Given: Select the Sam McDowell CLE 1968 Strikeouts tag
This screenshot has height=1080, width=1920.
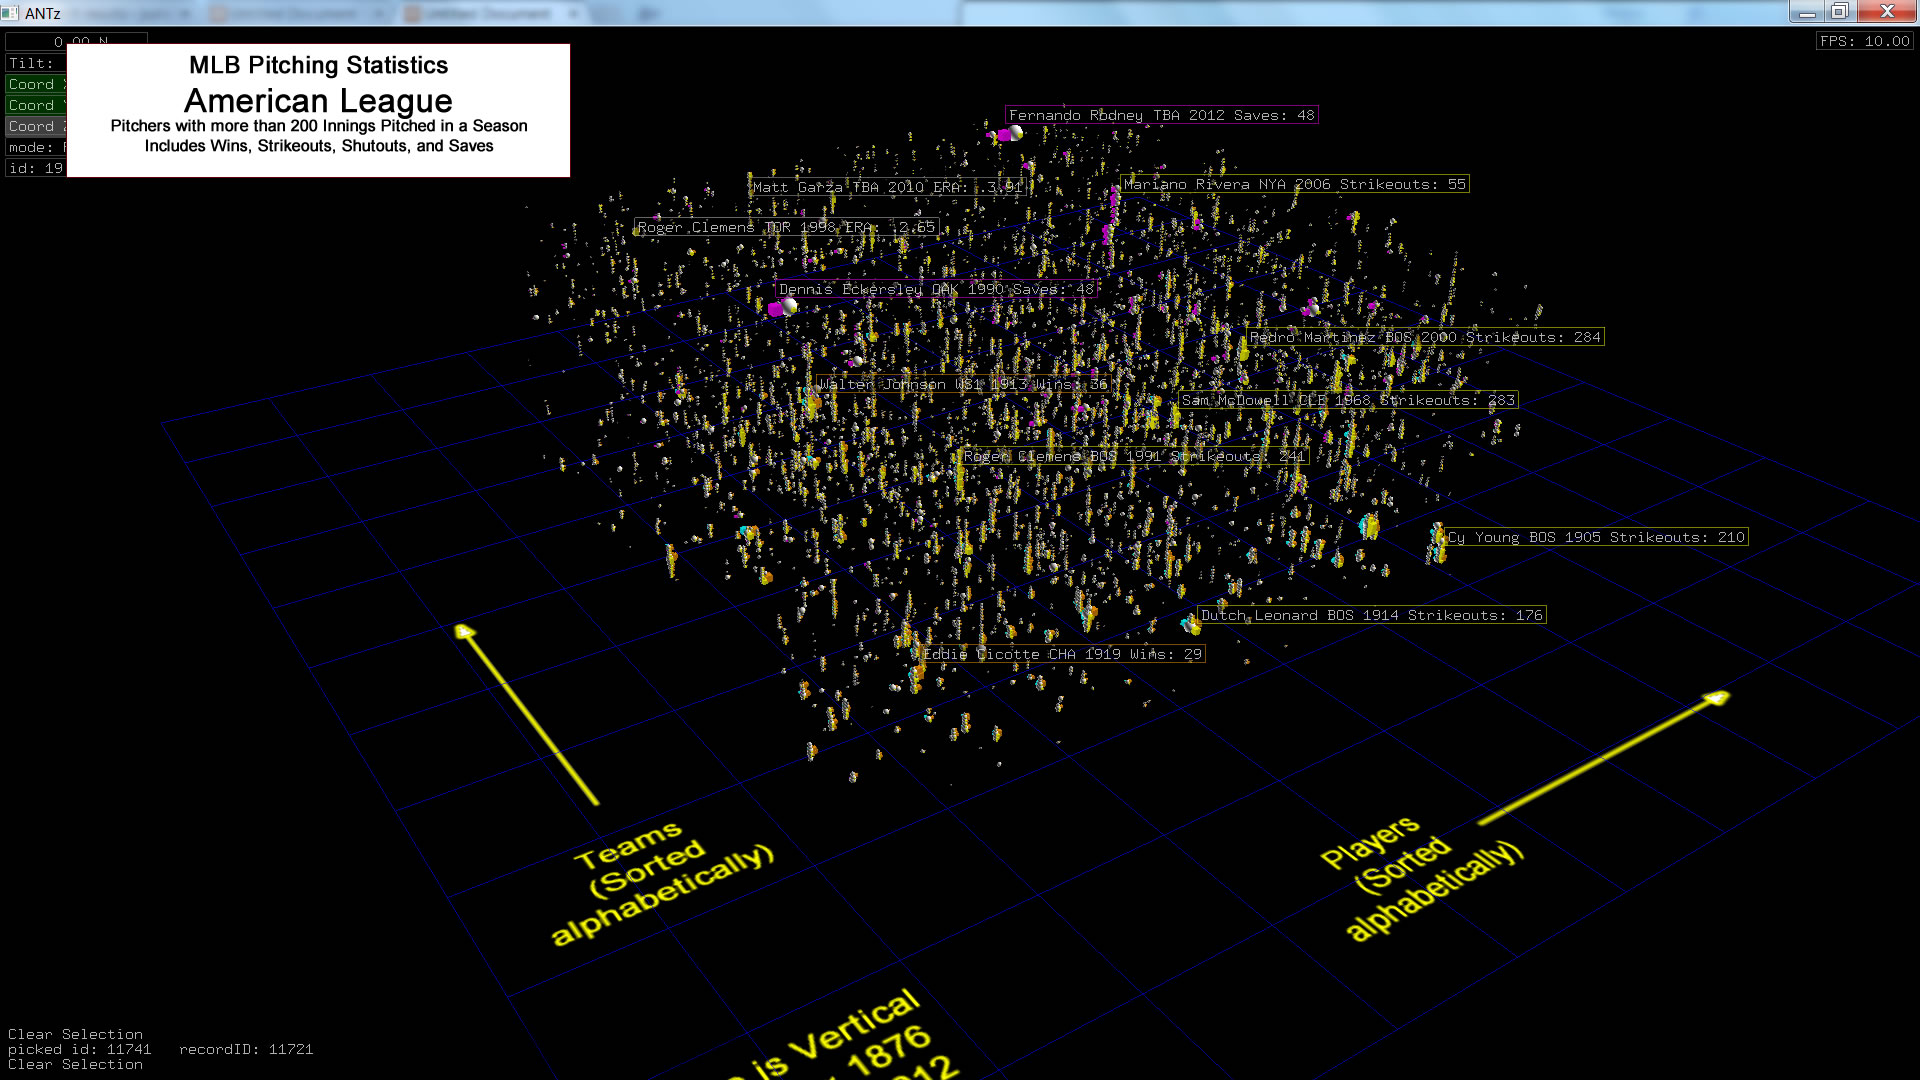Looking at the screenshot, I should coord(1348,400).
